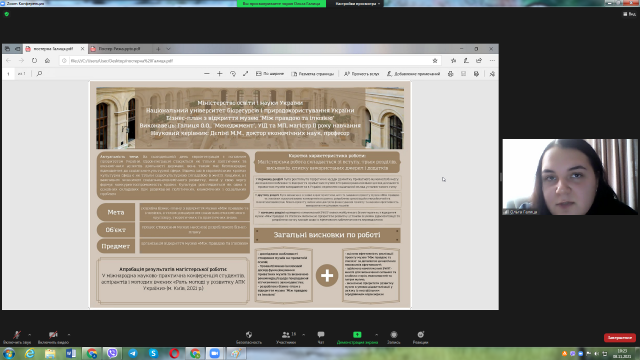Screen dimensions: 640x360
Task: Zoom in the PDF
Action: click(220, 74)
